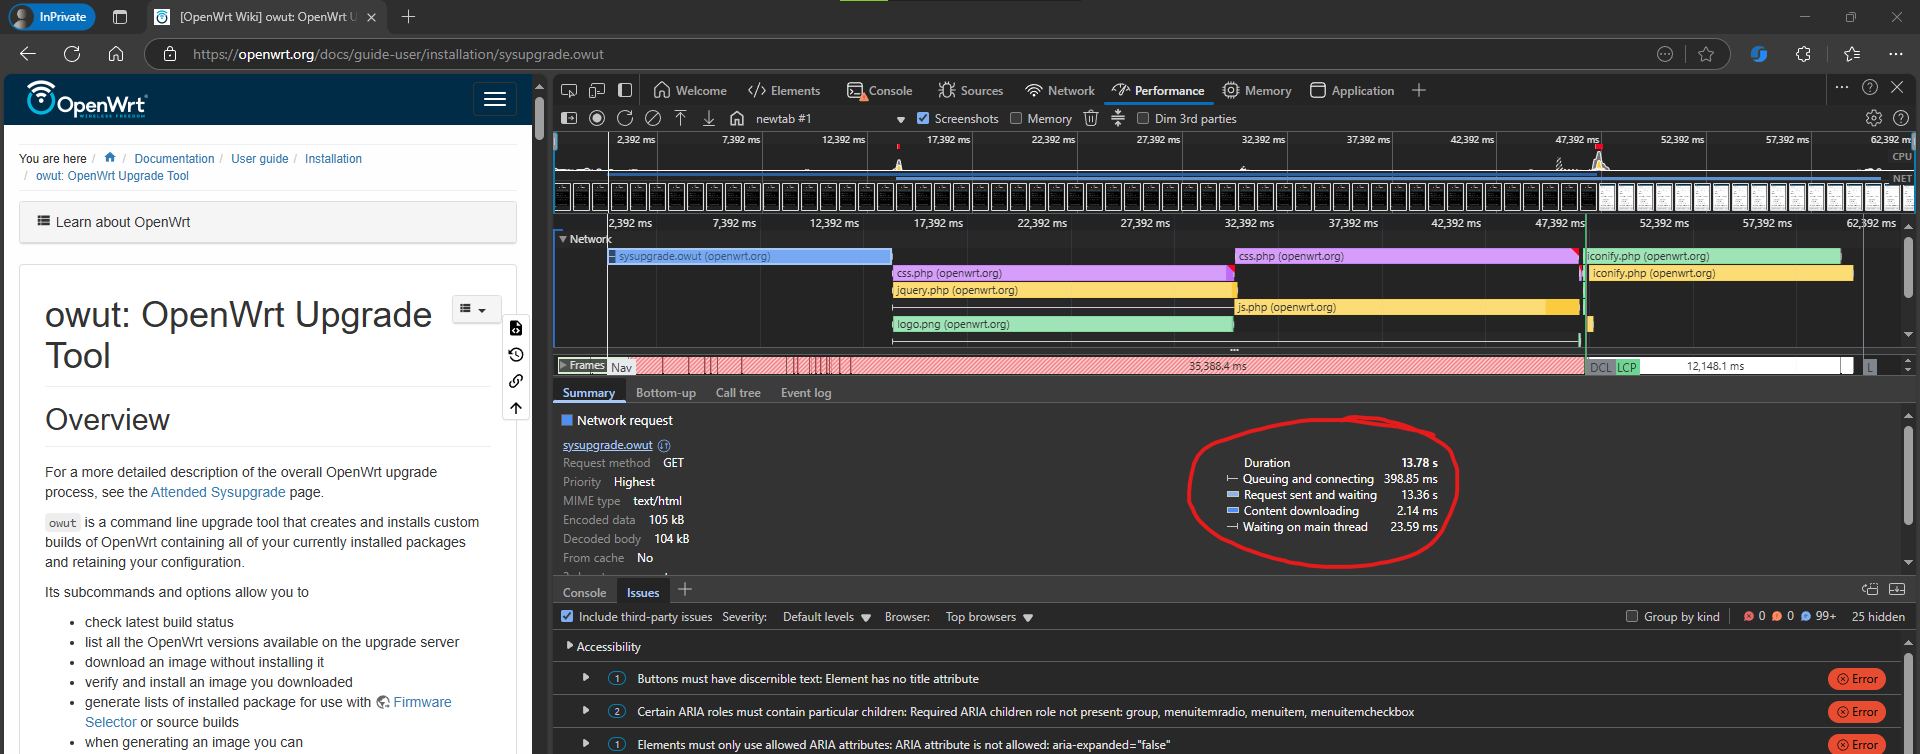Open the OpenWrt hamburger navigation menu
This screenshot has width=1920, height=754.
(x=494, y=99)
